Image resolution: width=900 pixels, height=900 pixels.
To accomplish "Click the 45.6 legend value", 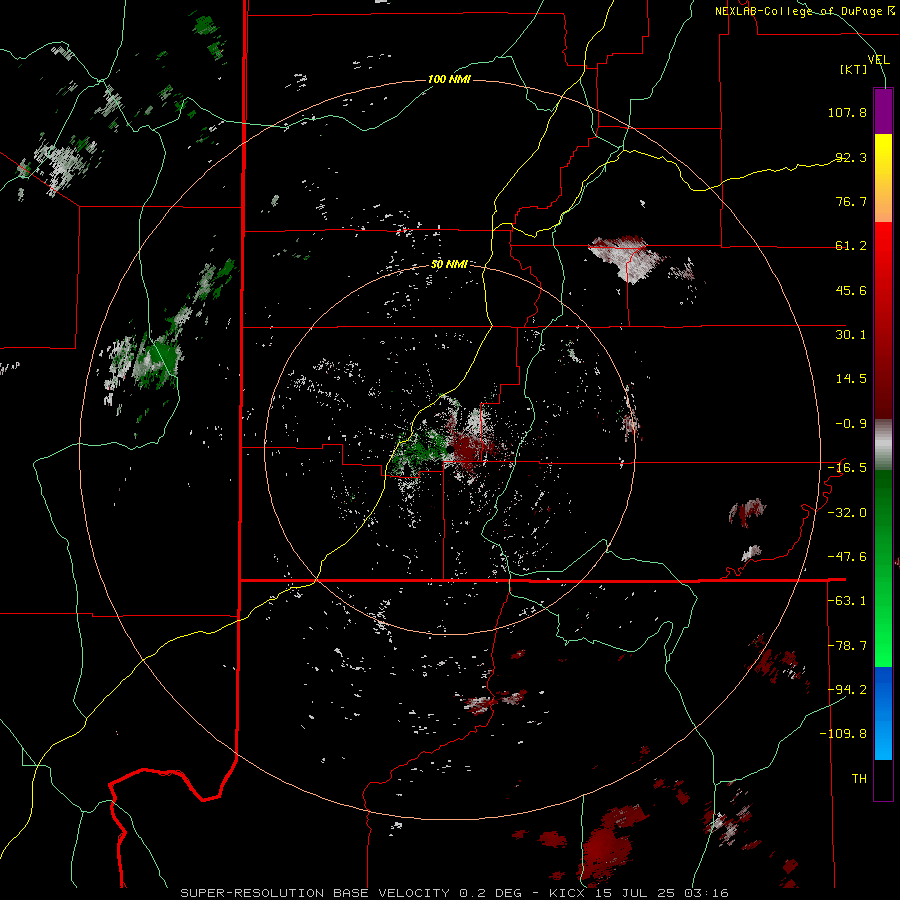I will pyautogui.click(x=851, y=290).
